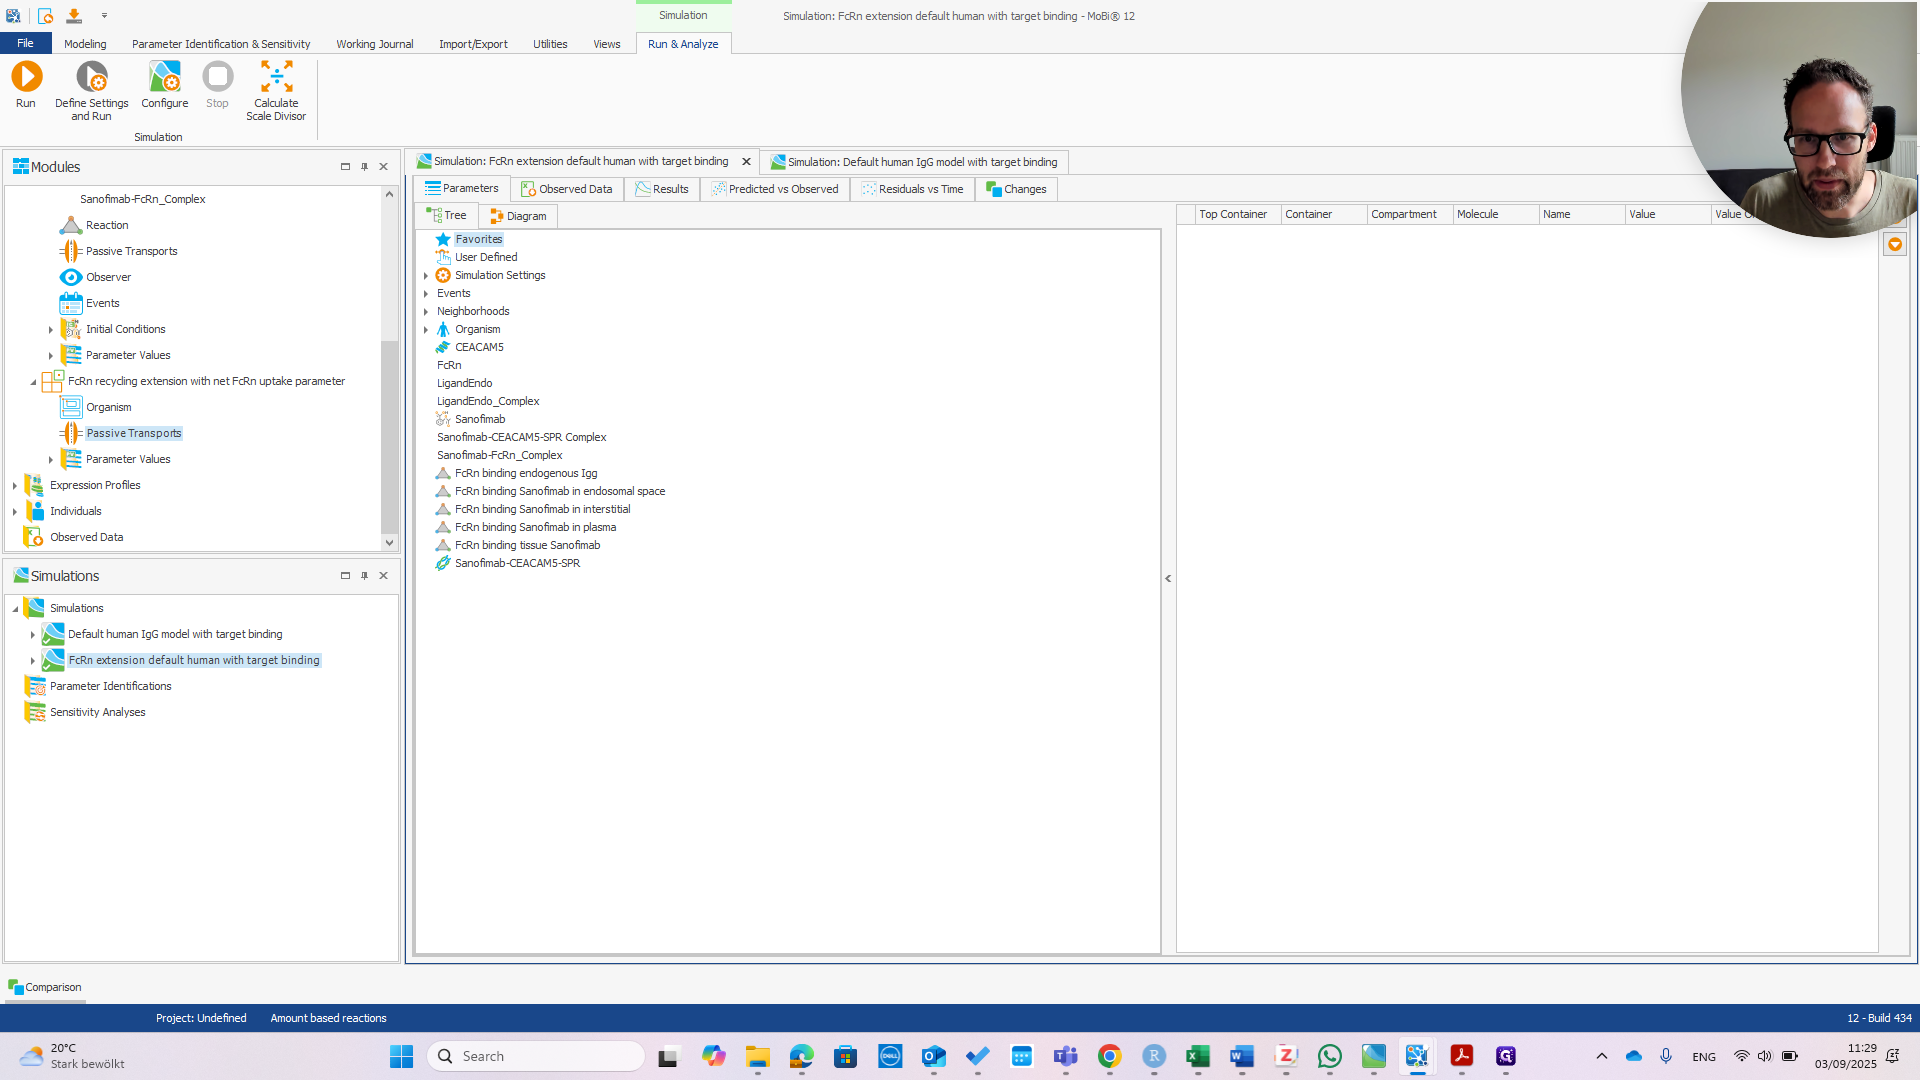1920x1080 pixels.
Task: Switch to the Diagram view
Action: click(518, 216)
